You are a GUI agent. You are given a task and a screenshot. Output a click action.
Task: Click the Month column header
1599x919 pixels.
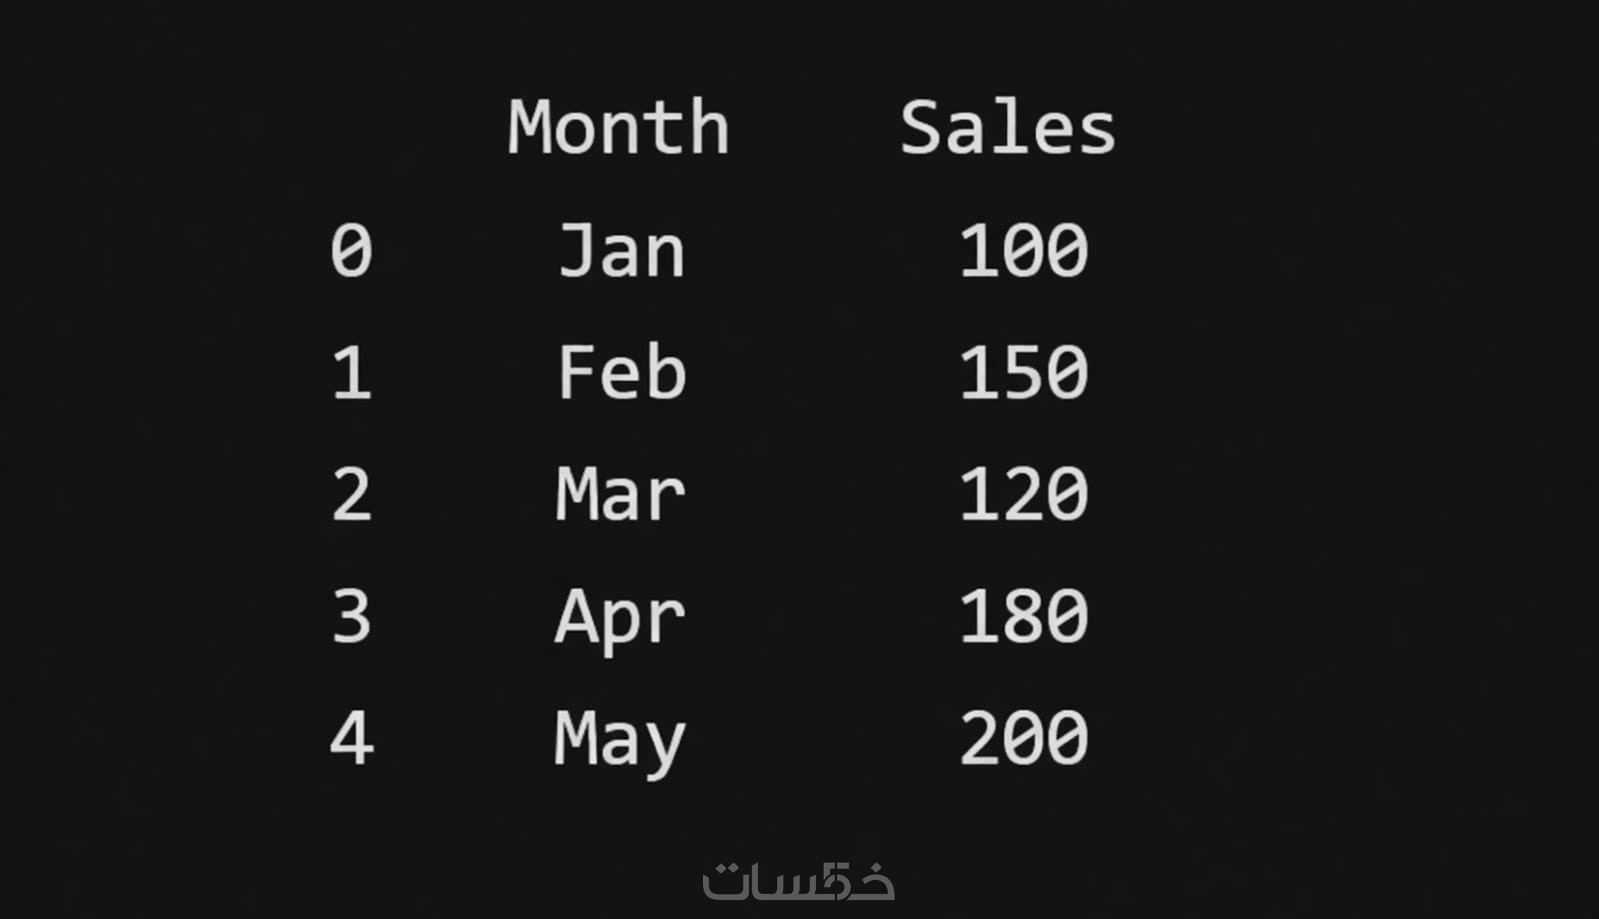point(618,128)
